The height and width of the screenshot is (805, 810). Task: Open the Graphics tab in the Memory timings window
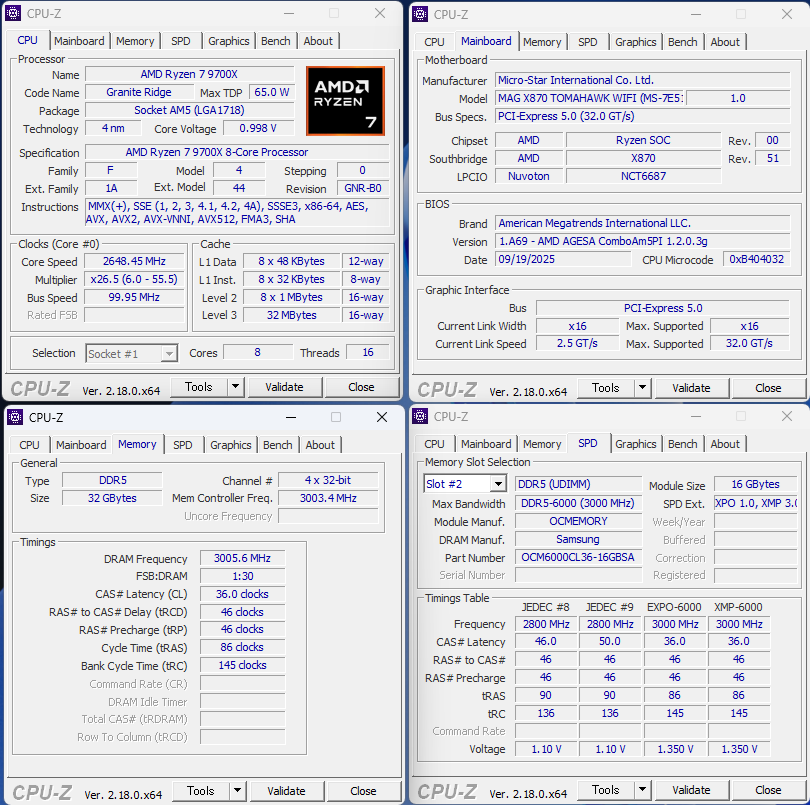pos(231,445)
